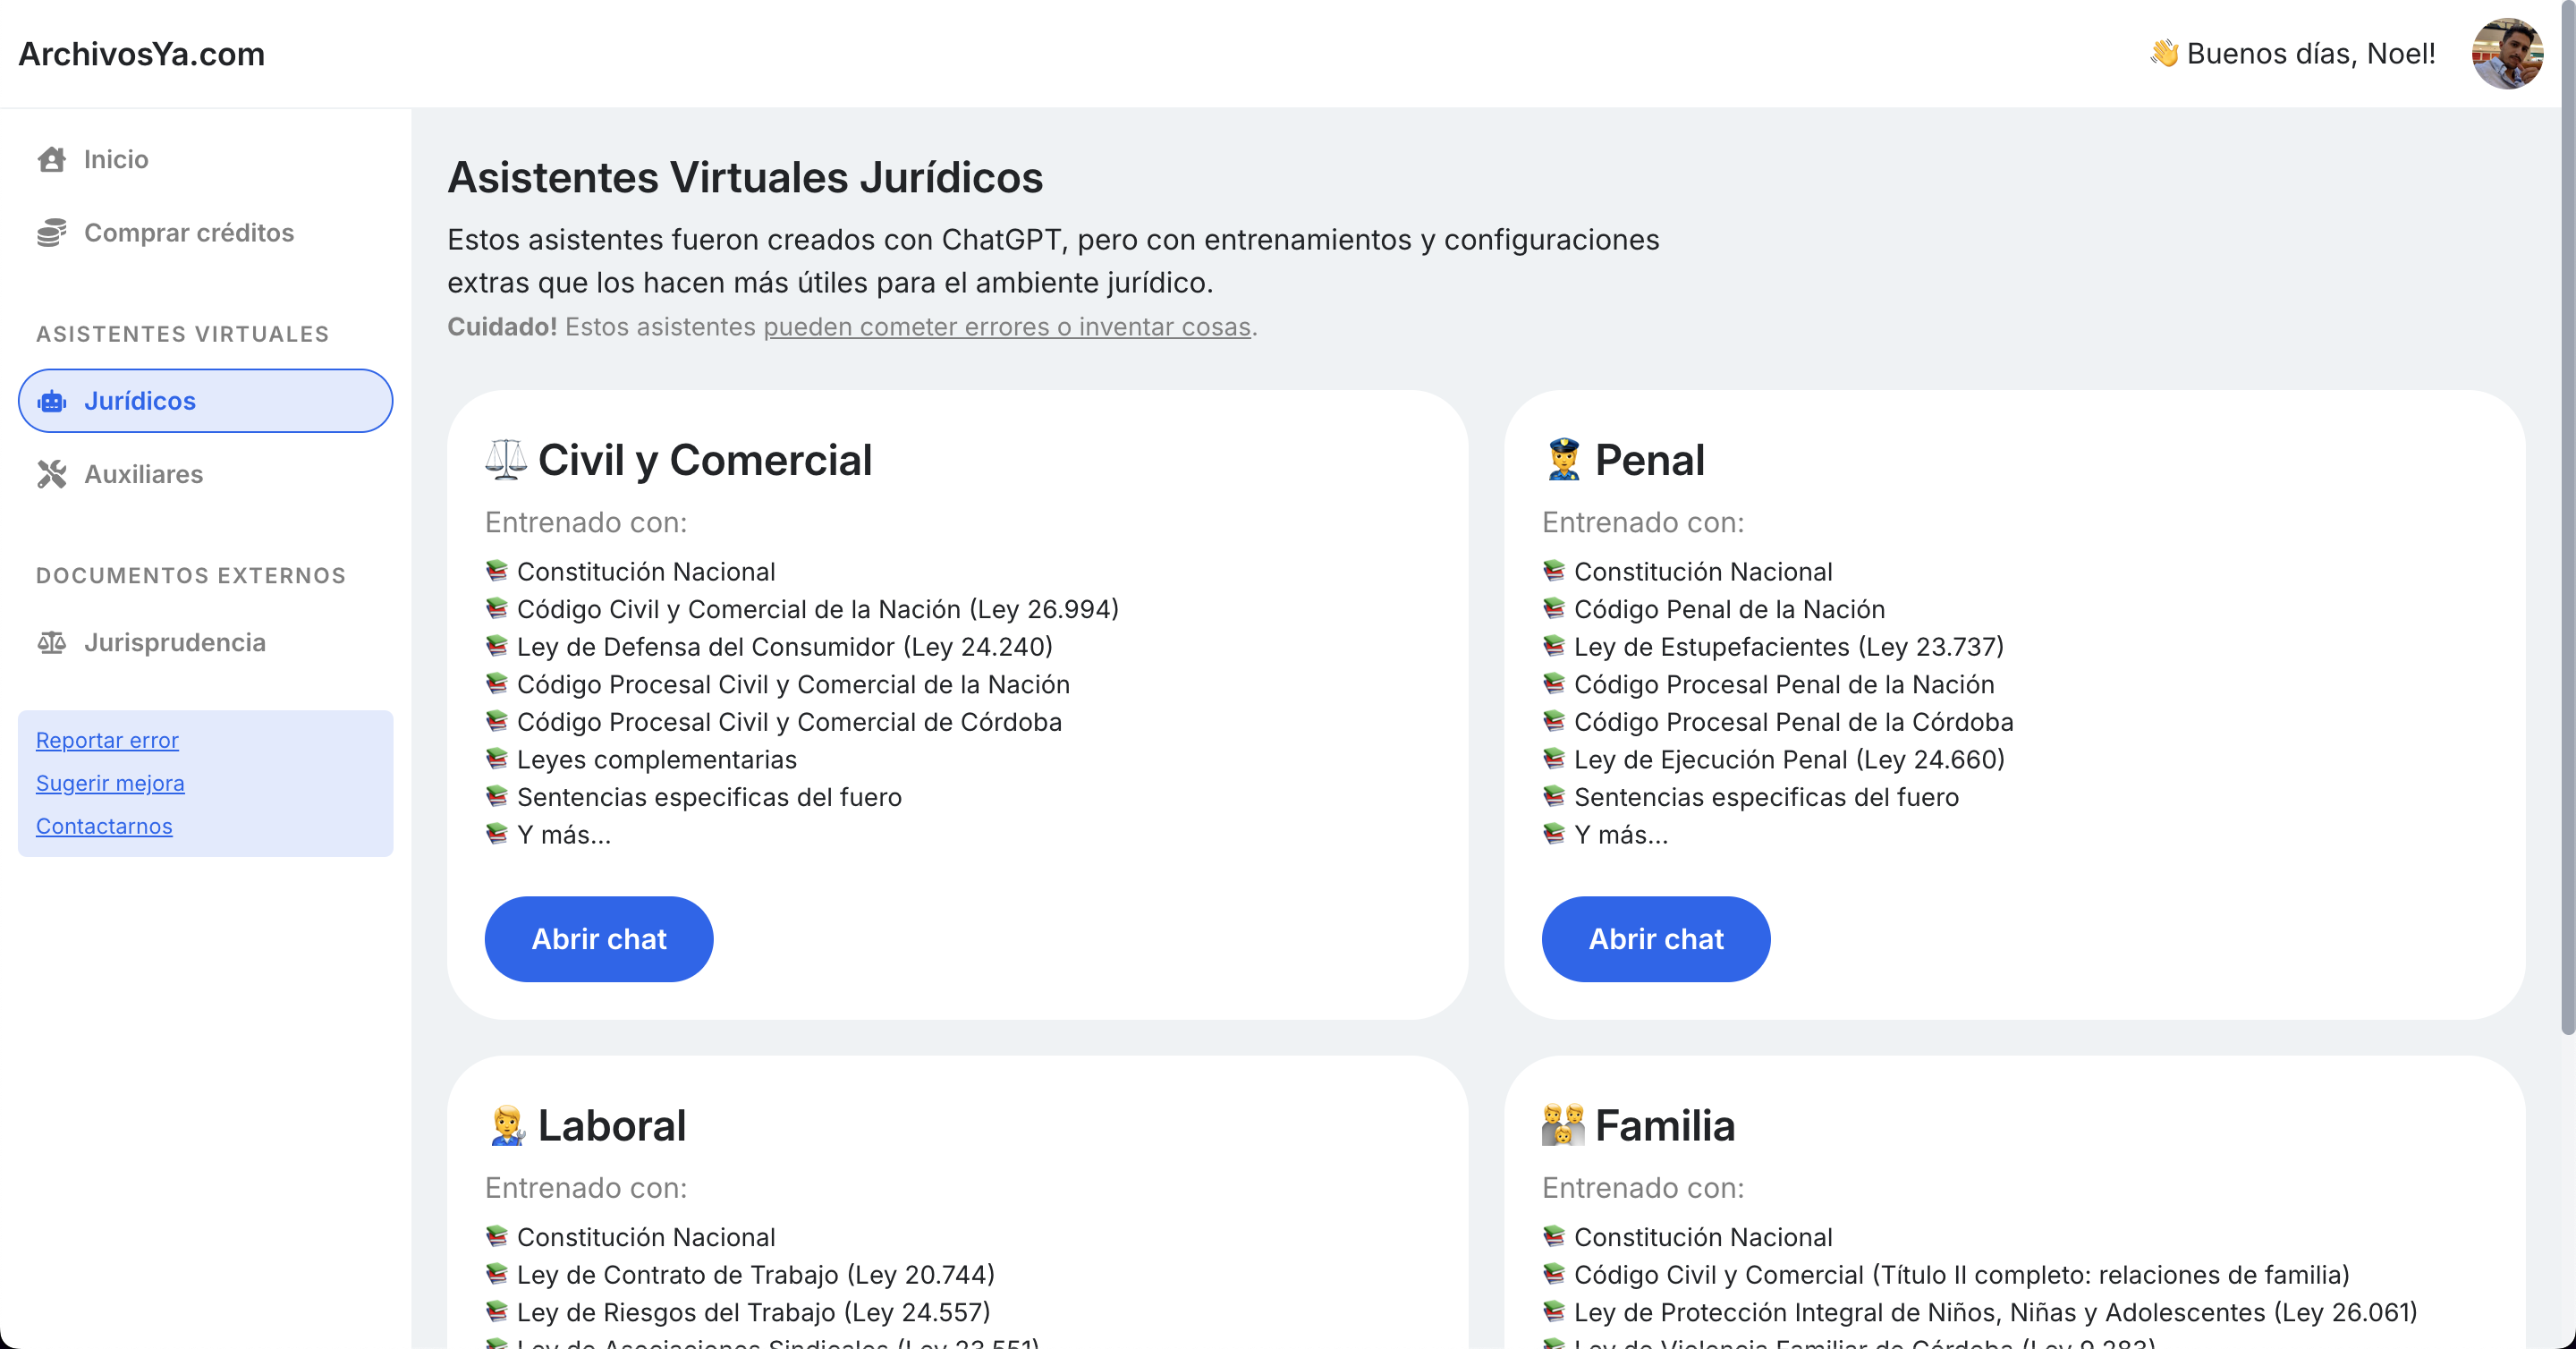Screen dimensions: 2576x1349
Task: Open the Sugerir mejora link
Action: click(x=110, y=783)
